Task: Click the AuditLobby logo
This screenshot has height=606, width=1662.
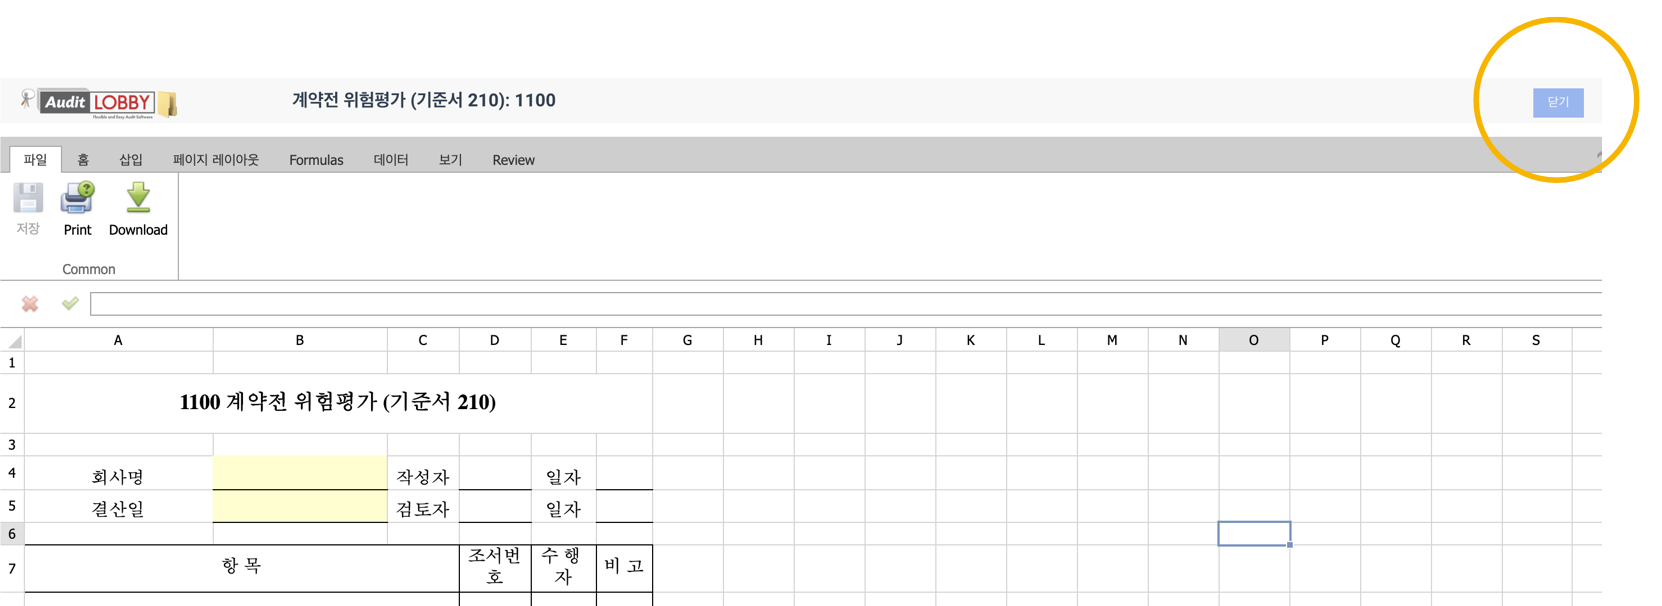Action: [x=98, y=102]
